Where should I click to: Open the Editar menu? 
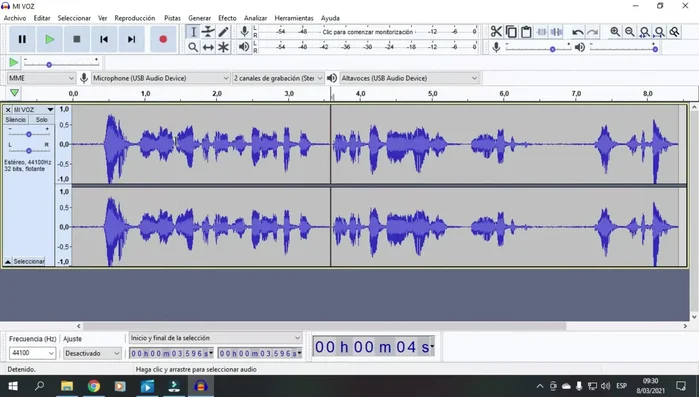pyautogui.click(x=42, y=18)
